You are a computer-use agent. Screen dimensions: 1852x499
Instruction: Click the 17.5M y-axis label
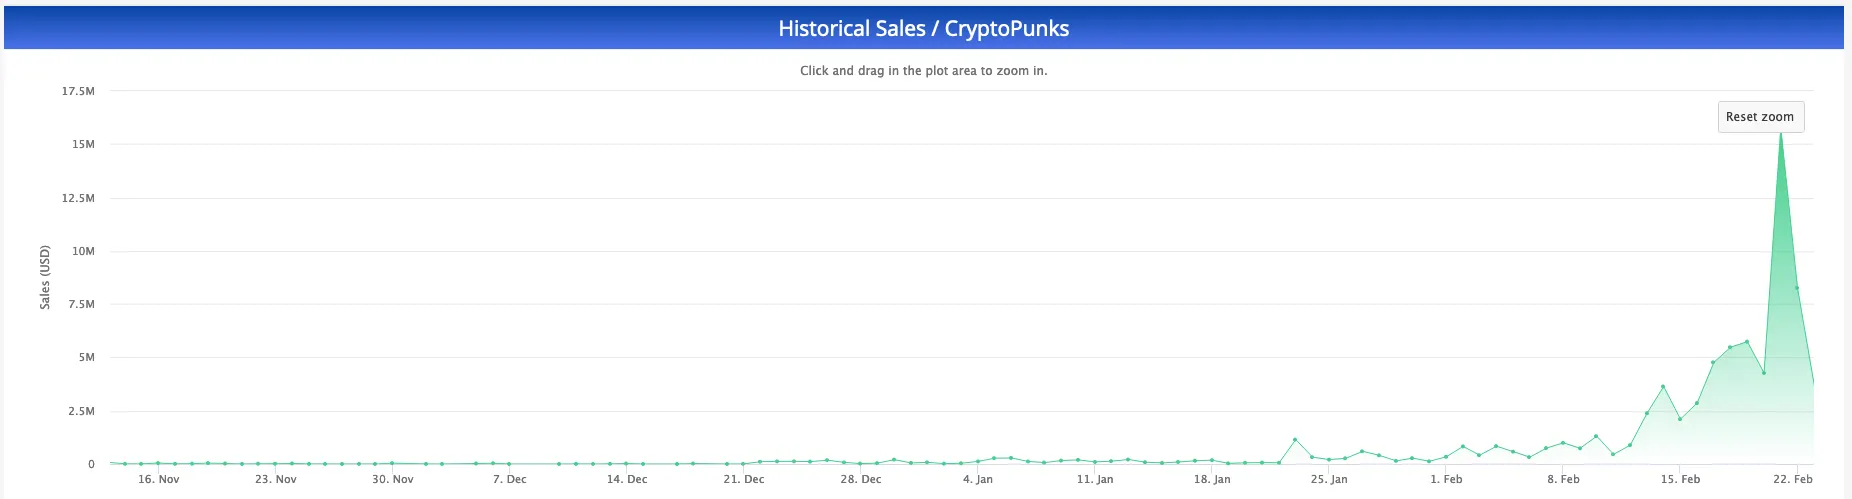78,92
